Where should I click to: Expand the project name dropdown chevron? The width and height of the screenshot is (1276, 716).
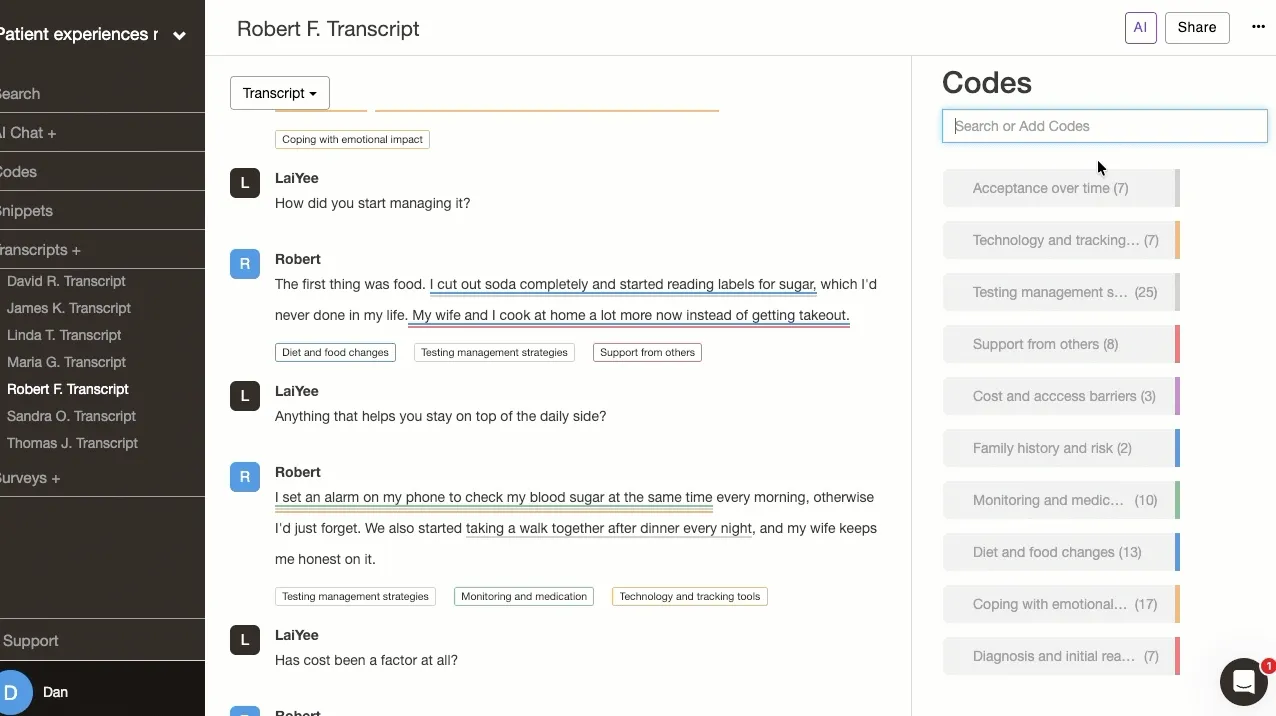point(179,36)
